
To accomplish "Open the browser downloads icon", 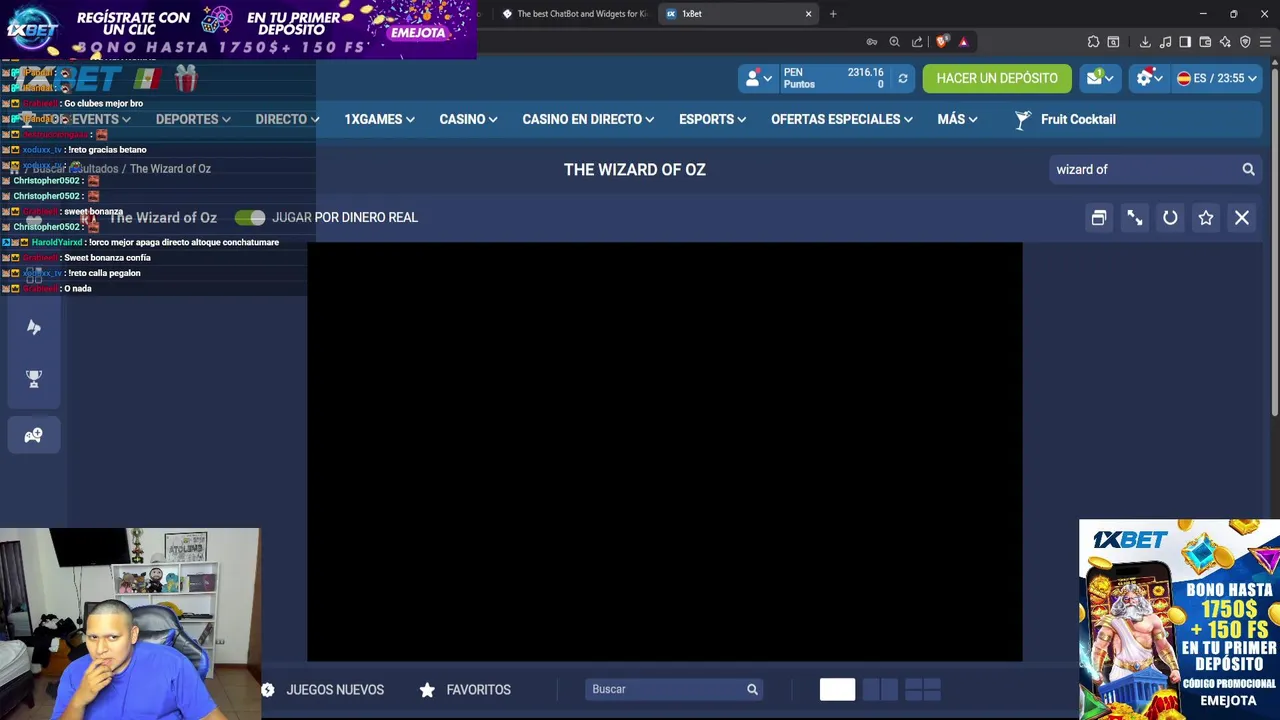I will [x=1145, y=42].
